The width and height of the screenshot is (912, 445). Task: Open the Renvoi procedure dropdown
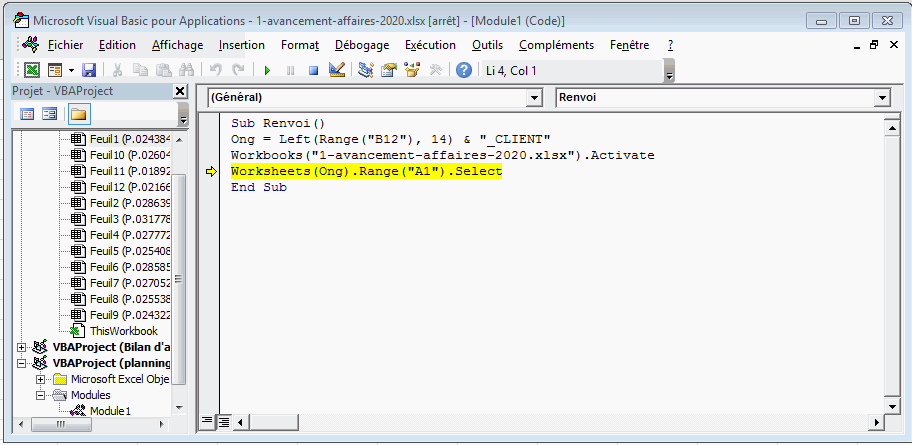click(881, 98)
